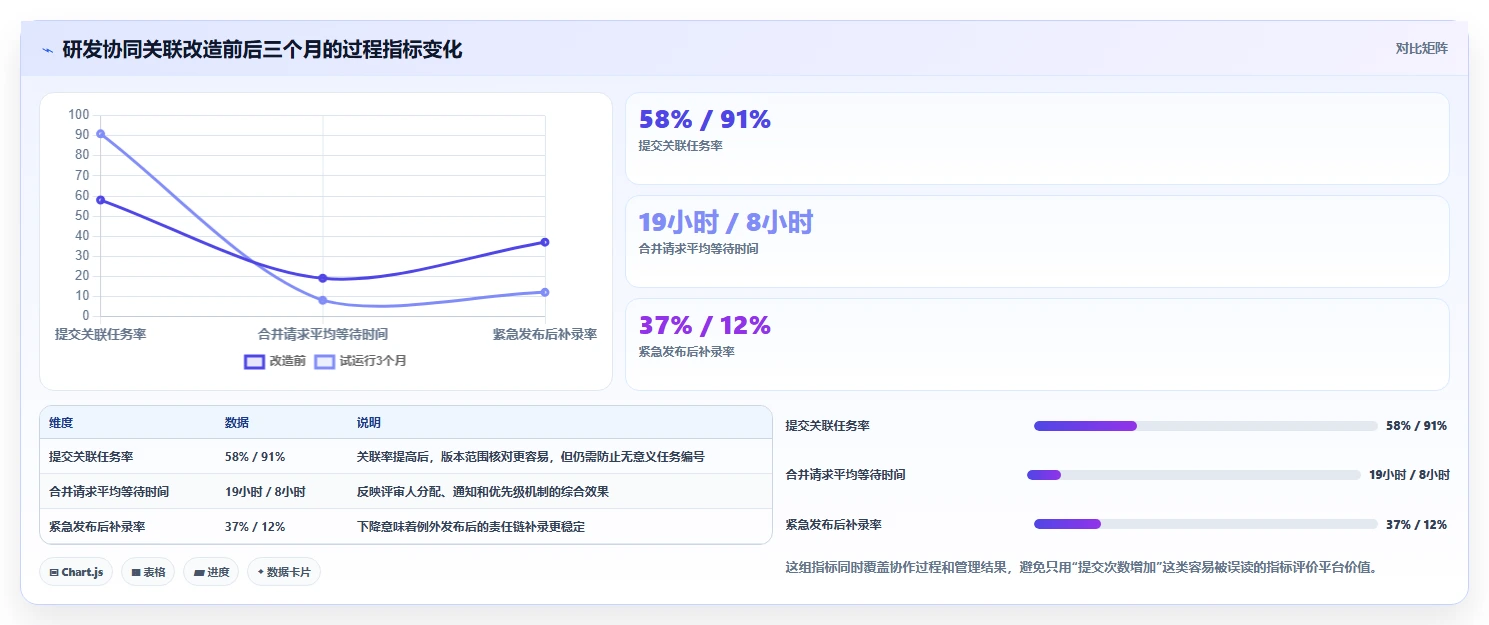Click the description starting with 反映评审人分配
Screen dimensions: 1489x625
click(483, 492)
